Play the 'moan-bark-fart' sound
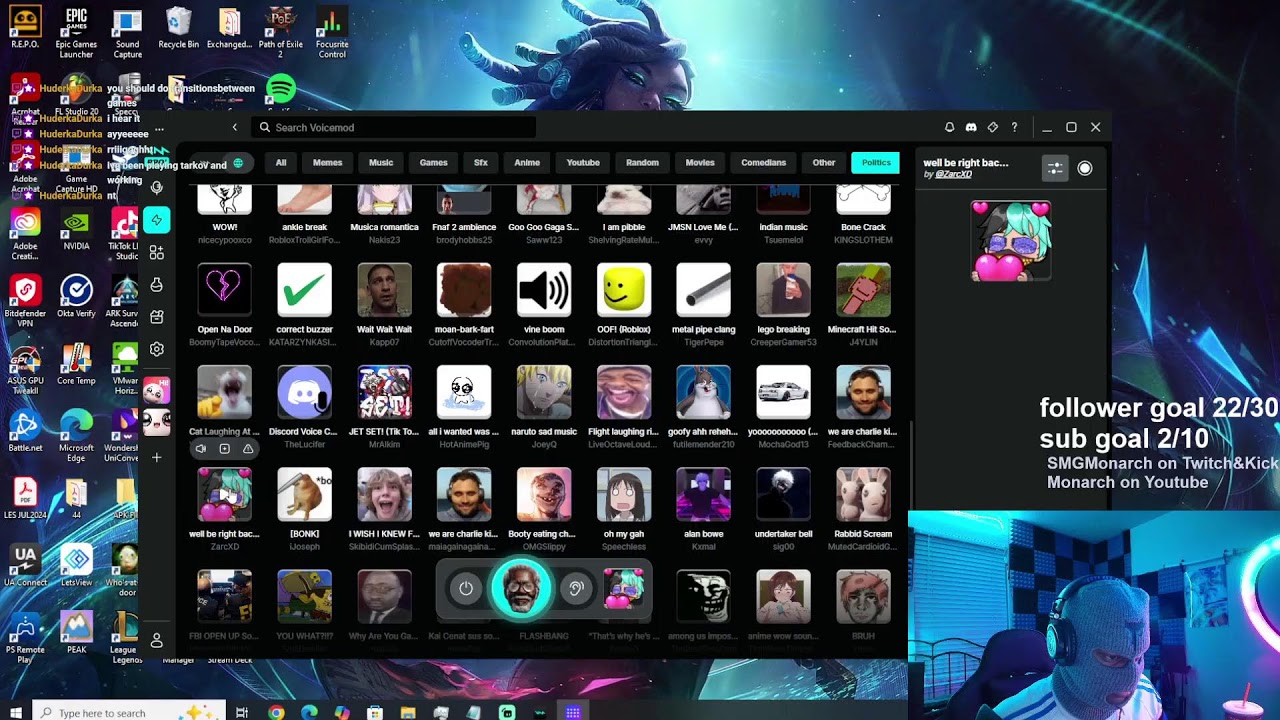 464,290
